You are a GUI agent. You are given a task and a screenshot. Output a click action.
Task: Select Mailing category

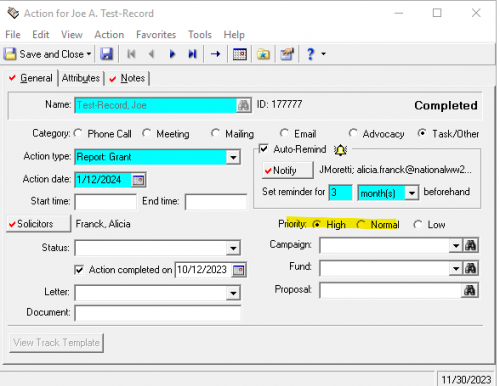(215, 133)
